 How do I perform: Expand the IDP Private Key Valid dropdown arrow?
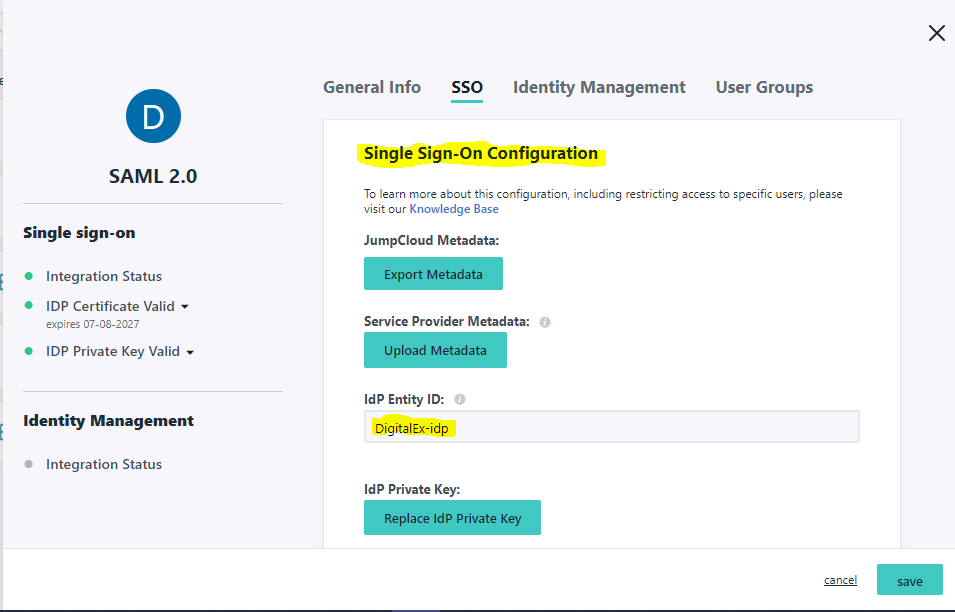[x=190, y=352]
